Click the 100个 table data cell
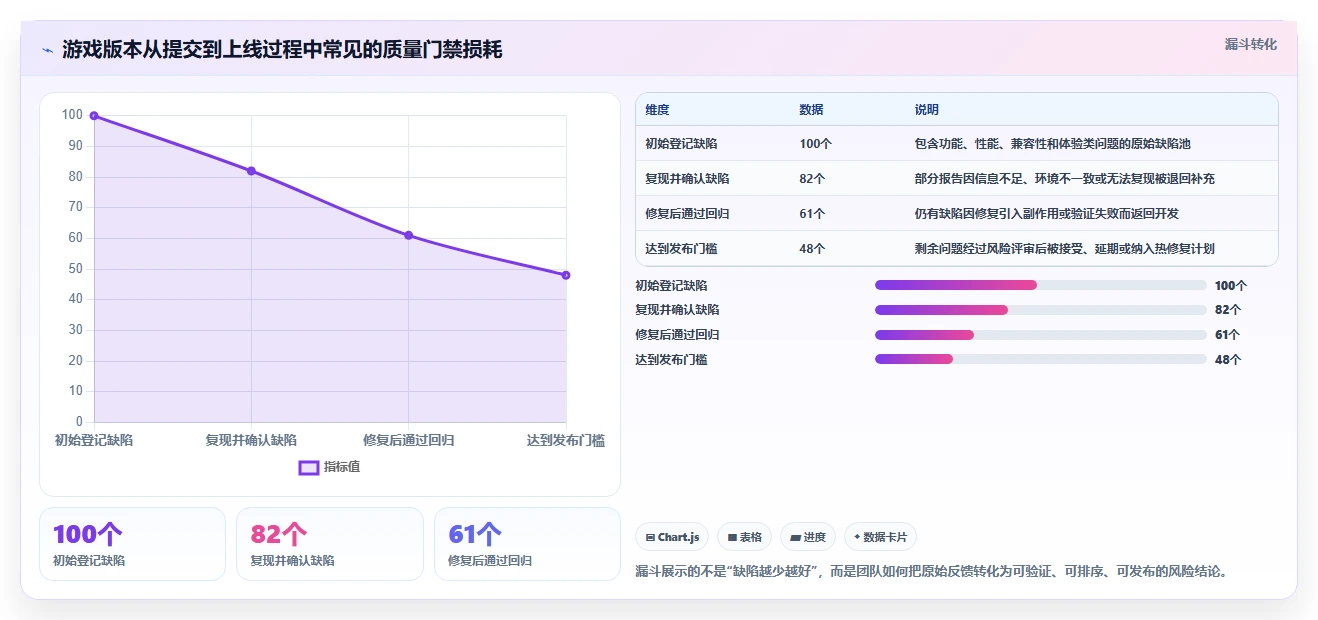 815,144
